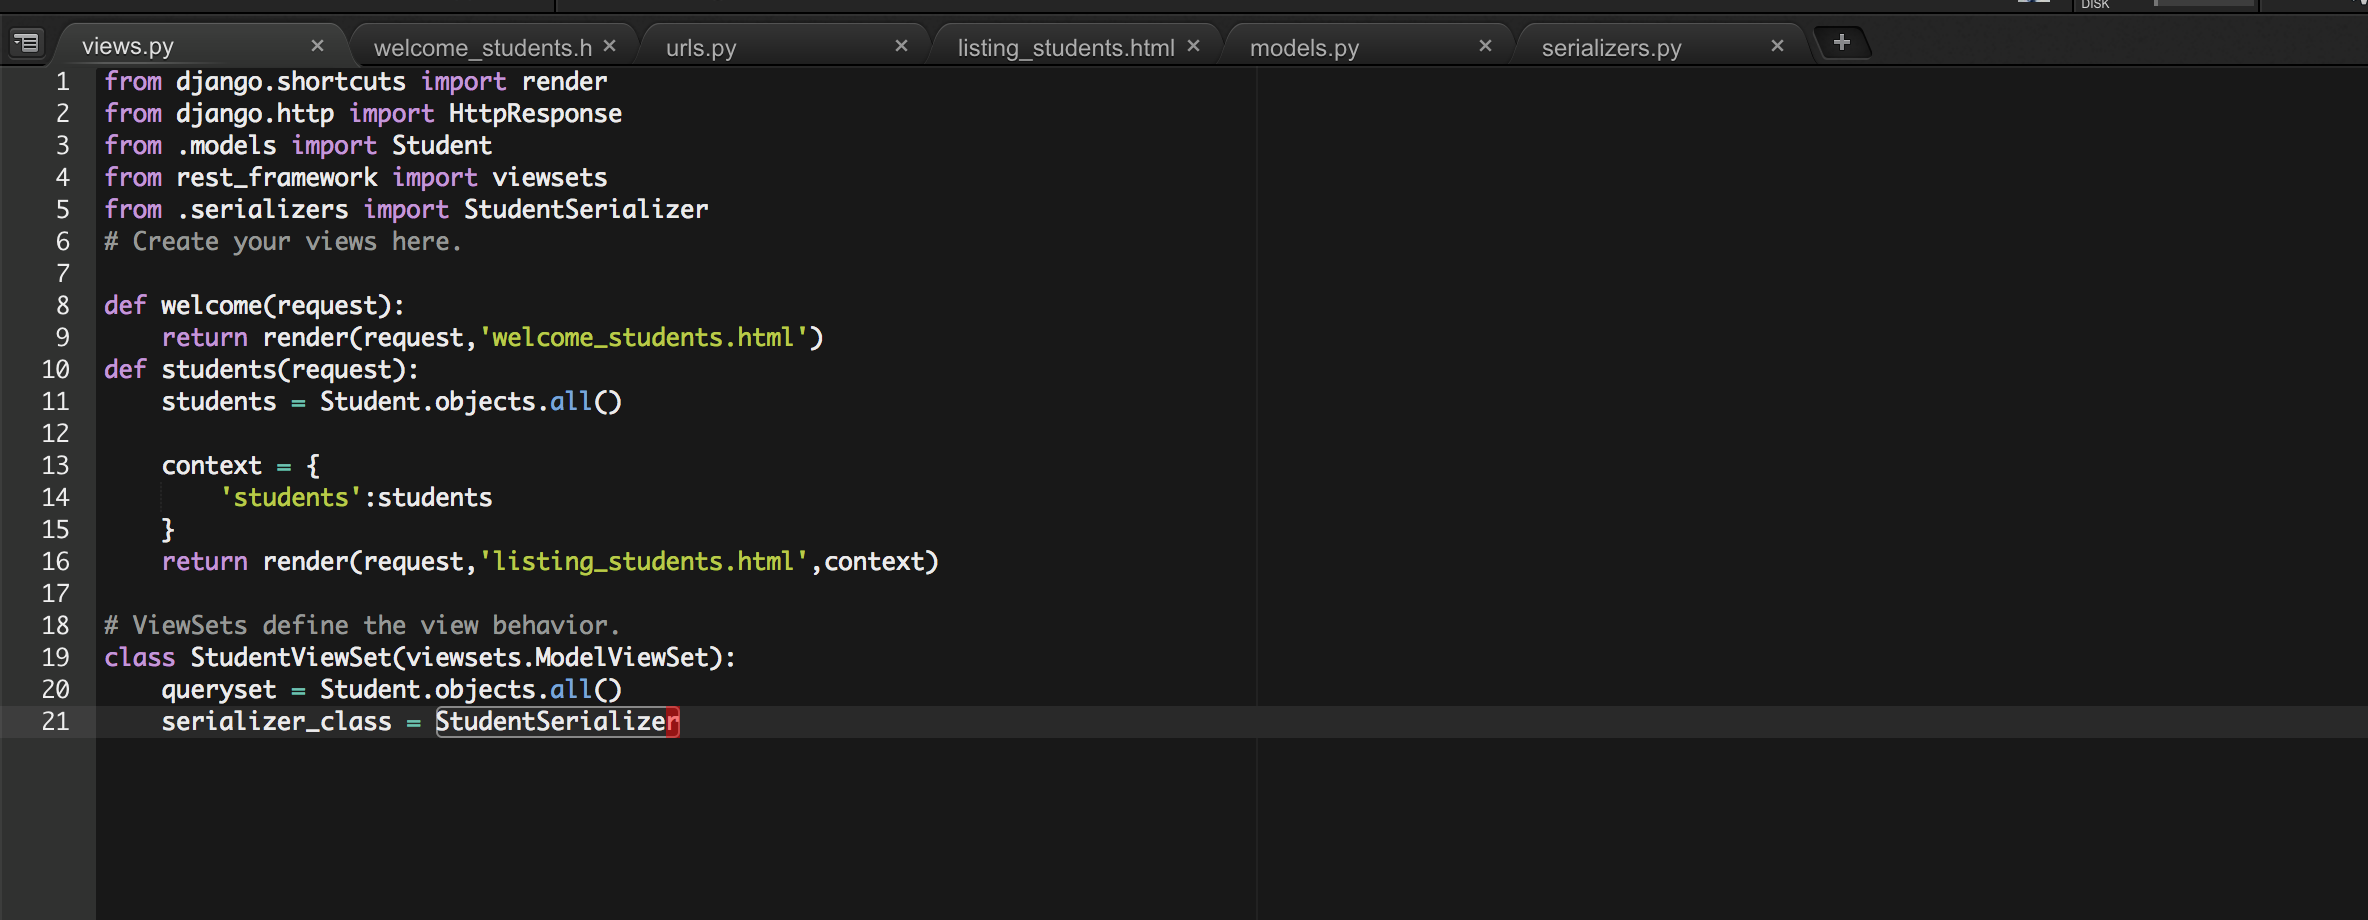
Task: Go to the listing_students.html tab
Action: pyautogui.click(x=1065, y=48)
